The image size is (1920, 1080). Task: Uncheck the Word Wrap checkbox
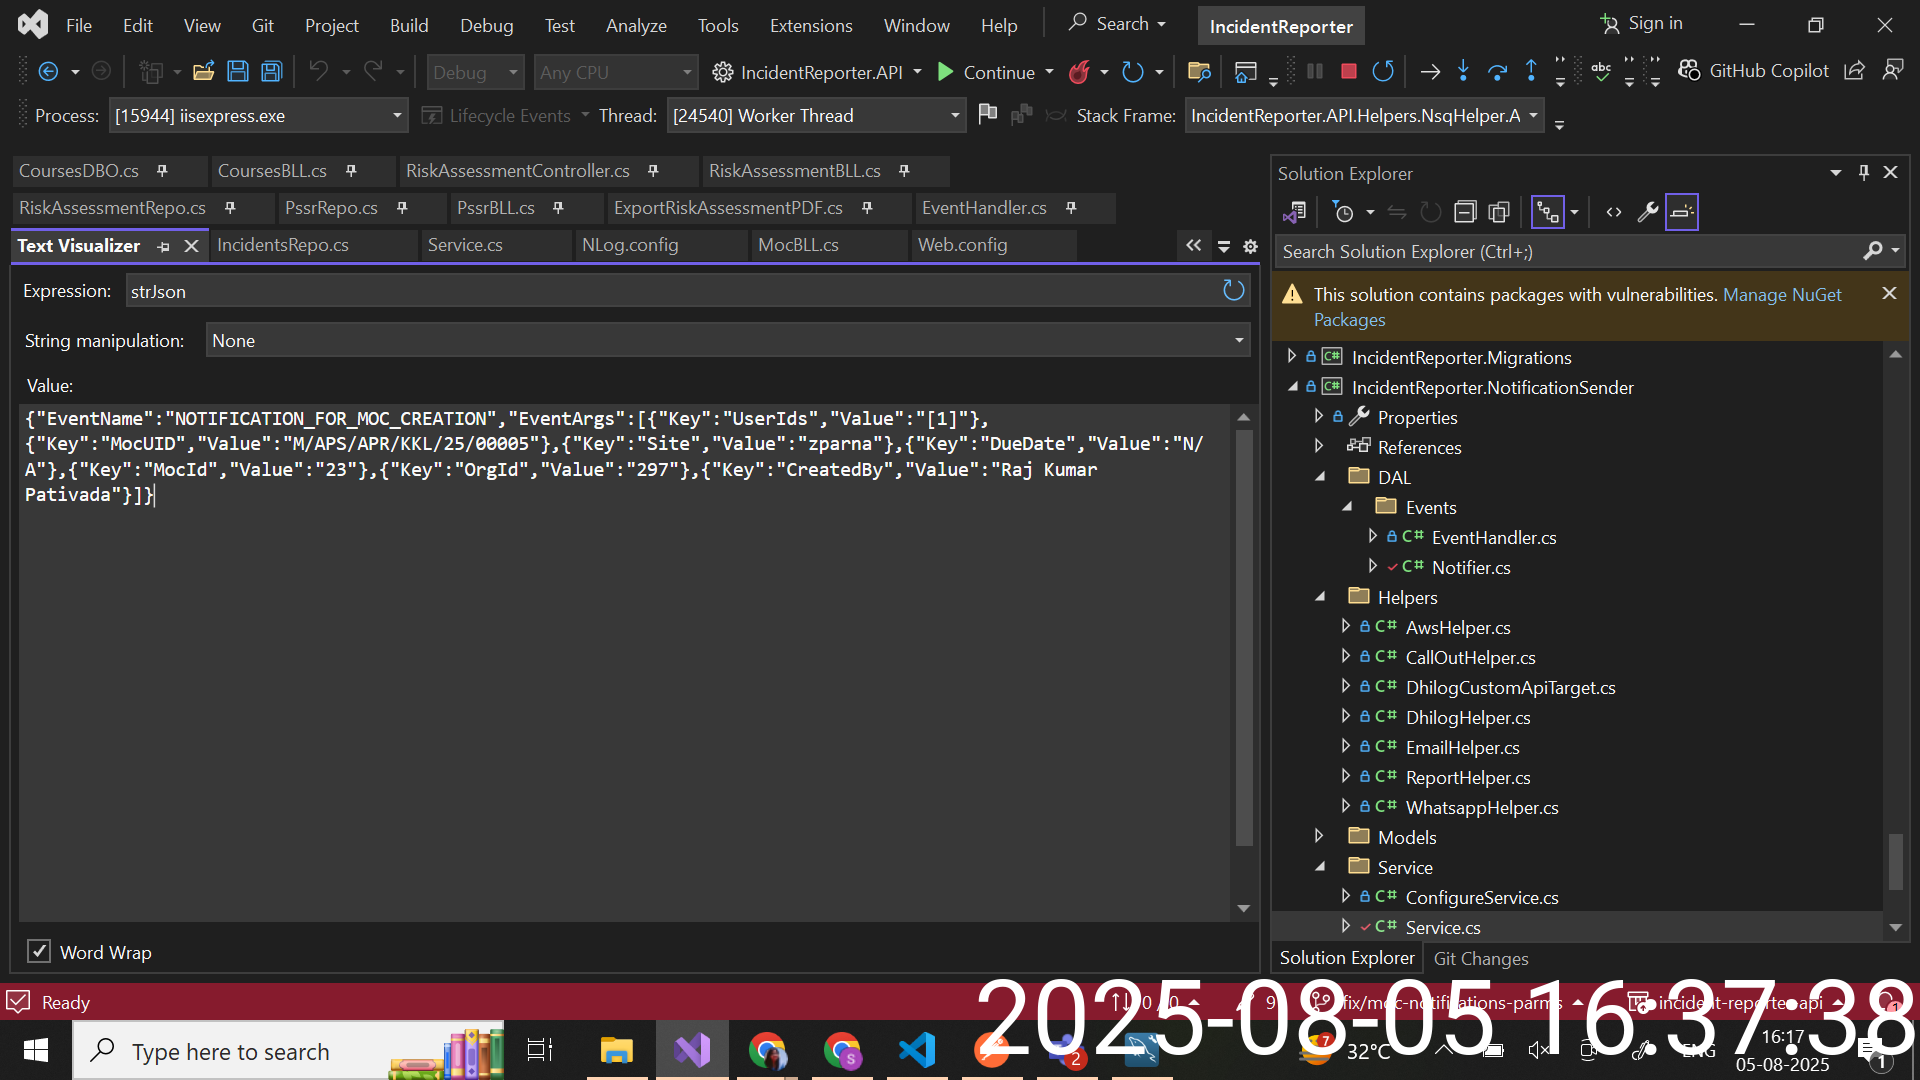pyautogui.click(x=38, y=951)
